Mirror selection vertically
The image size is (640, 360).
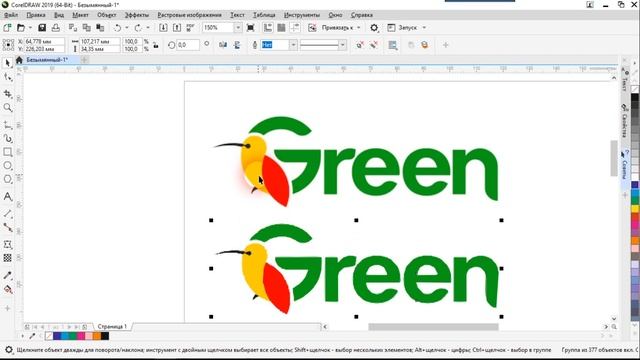pyautogui.click(x=237, y=45)
